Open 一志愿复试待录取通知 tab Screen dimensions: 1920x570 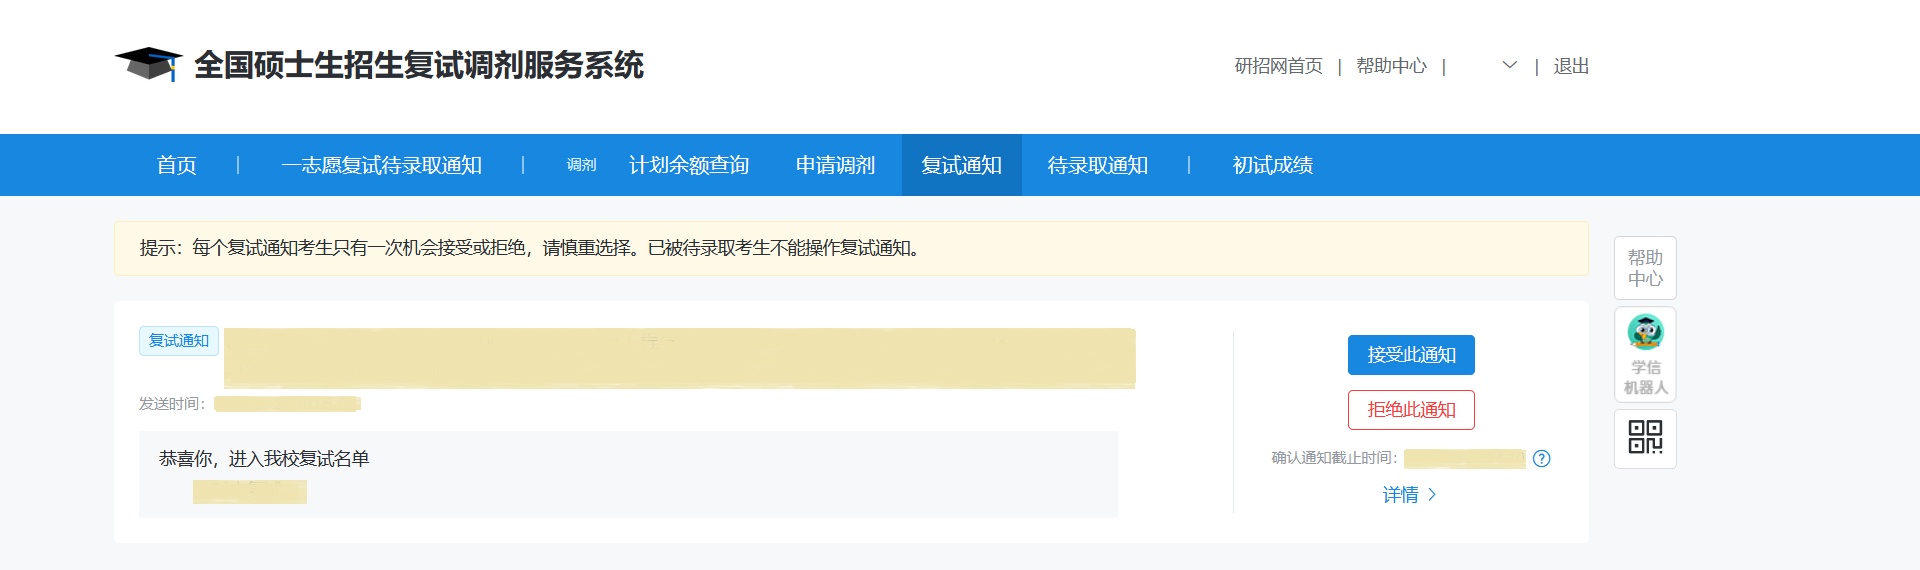381,166
